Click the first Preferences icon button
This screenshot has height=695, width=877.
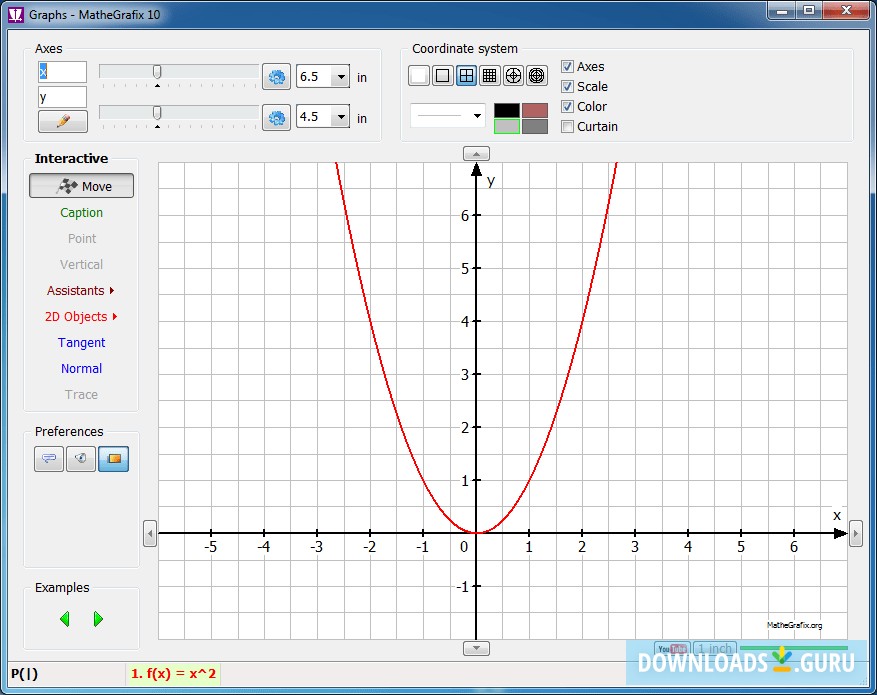(x=49, y=459)
